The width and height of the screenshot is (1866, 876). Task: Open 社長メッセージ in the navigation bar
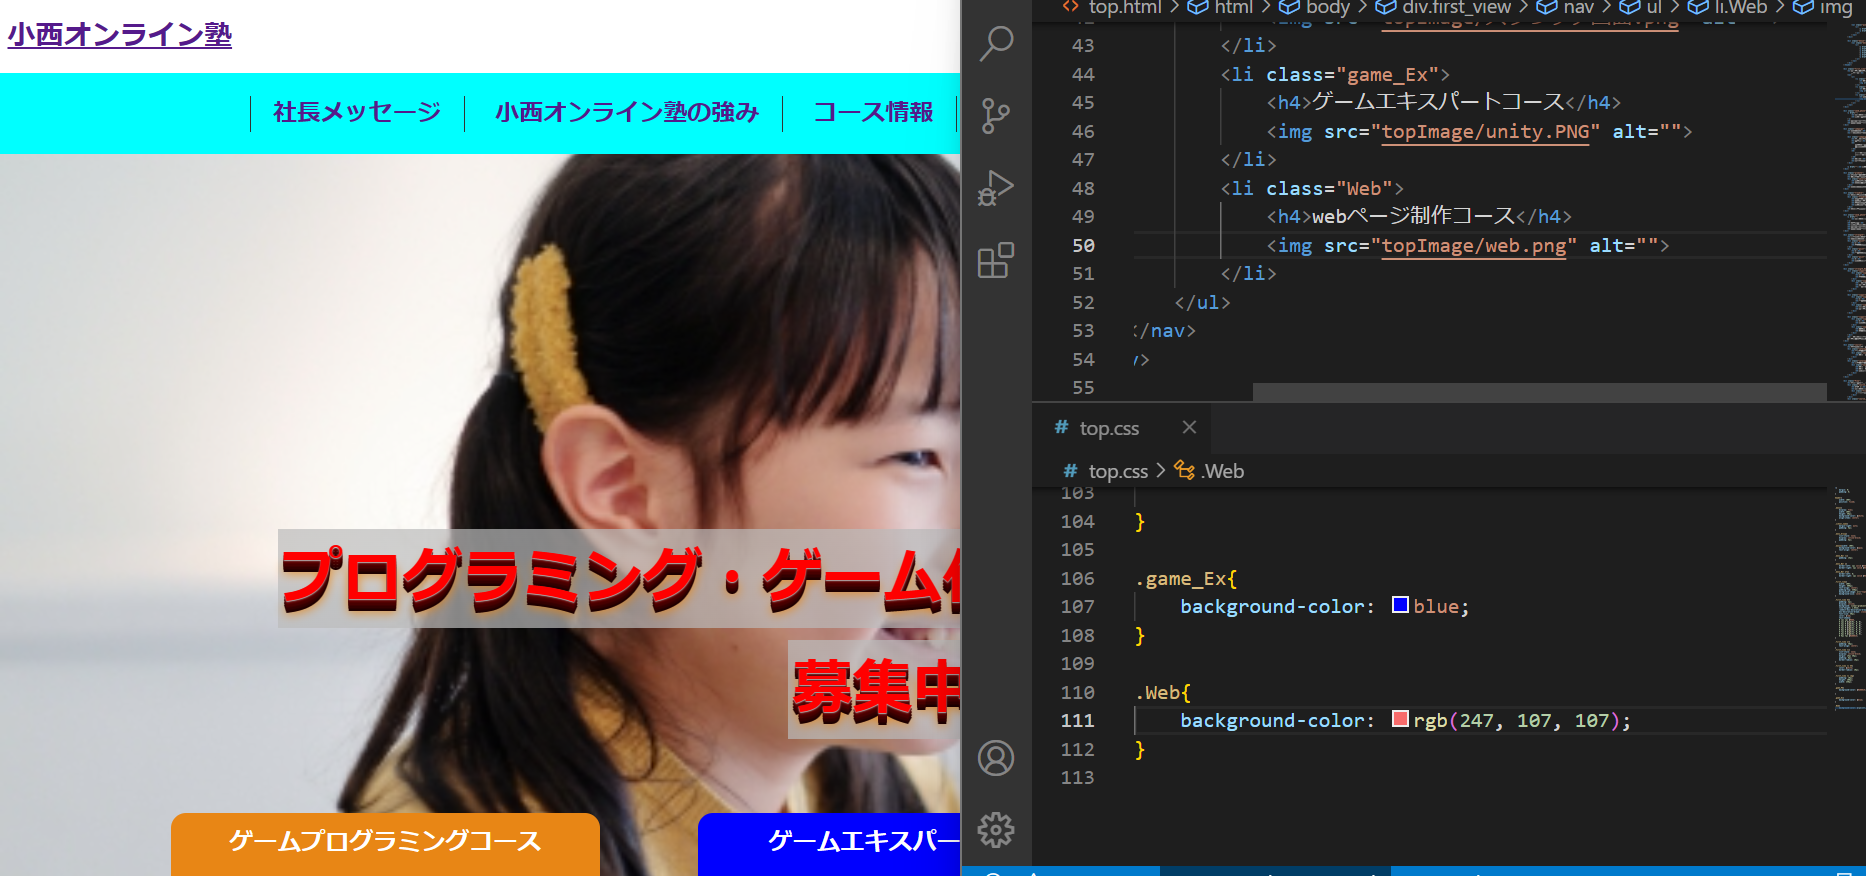357,112
